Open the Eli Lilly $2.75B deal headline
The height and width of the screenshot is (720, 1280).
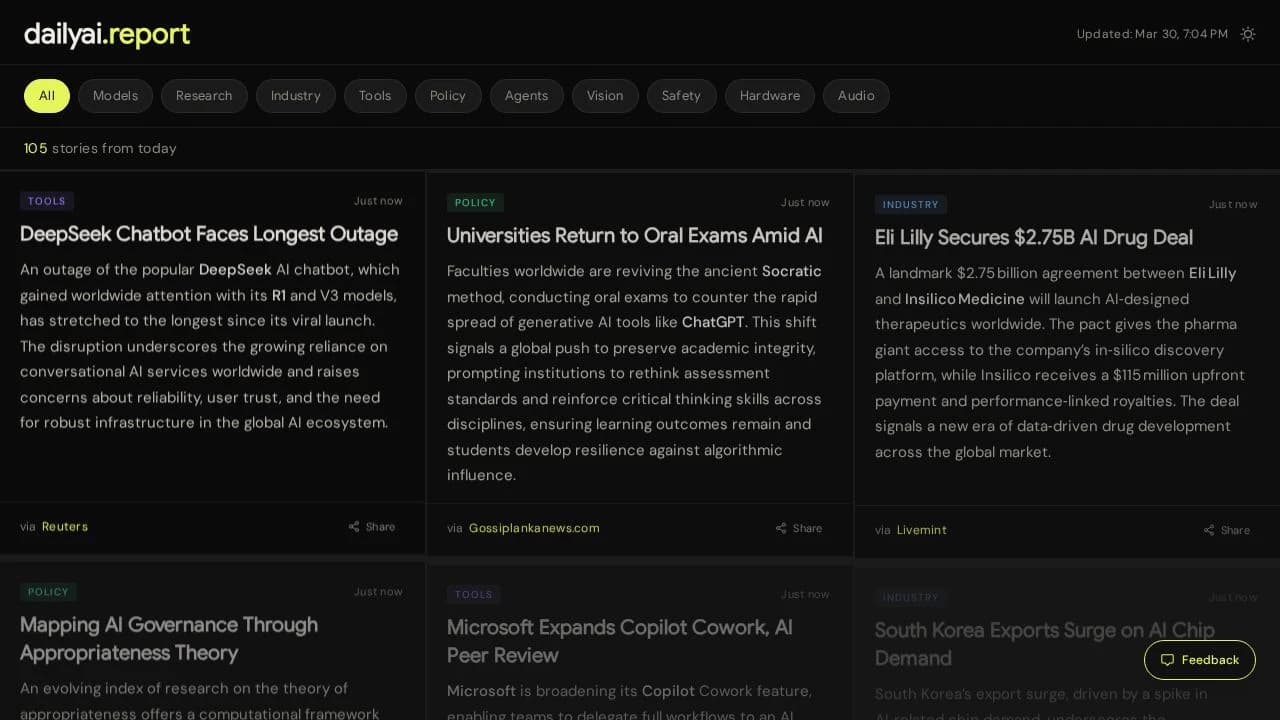pyautogui.click(x=1033, y=237)
